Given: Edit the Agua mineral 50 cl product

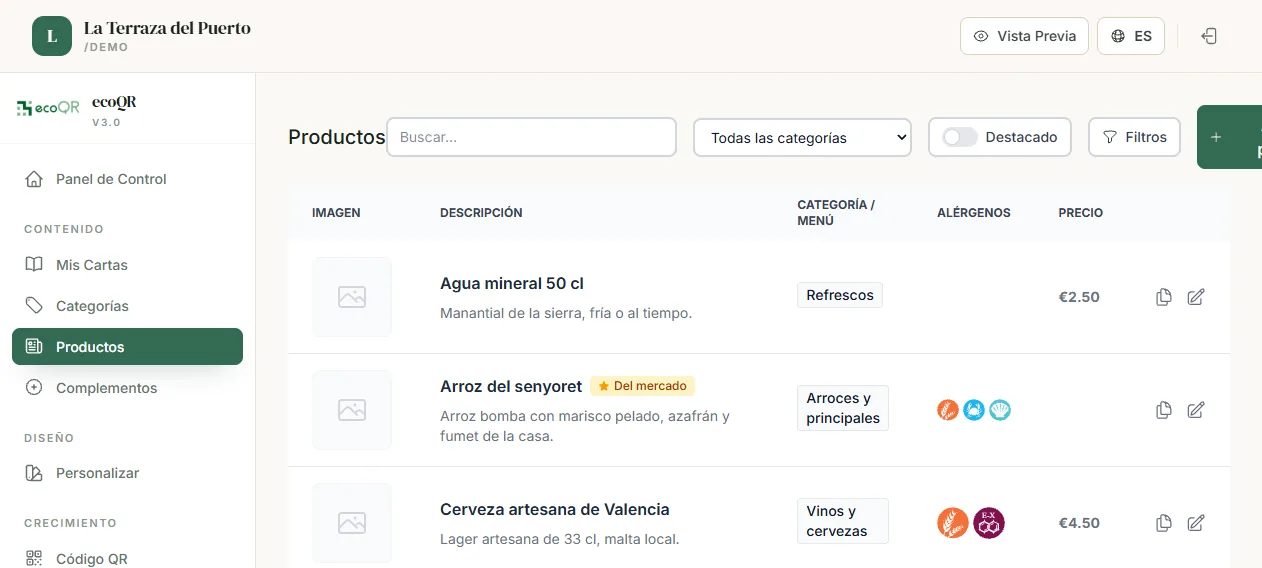Looking at the screenshot, I should [1196, 297].
